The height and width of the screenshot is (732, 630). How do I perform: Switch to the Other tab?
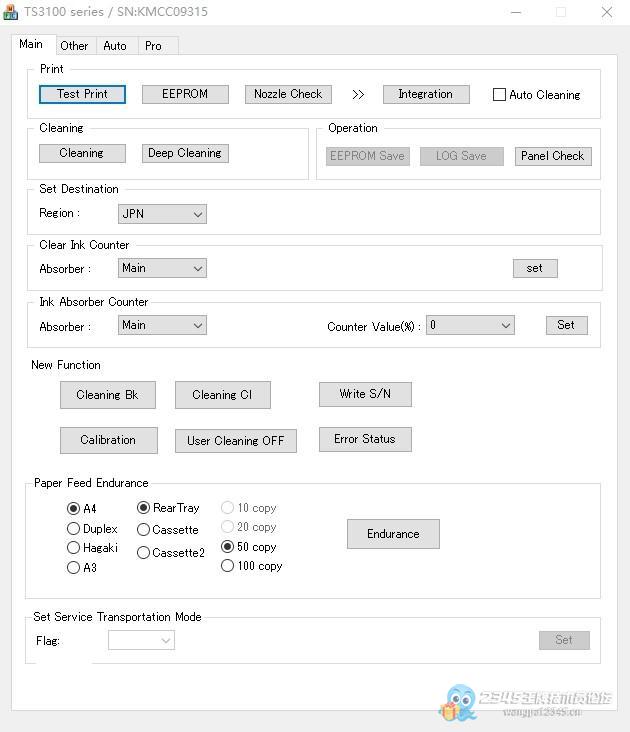tap(74, 46)
